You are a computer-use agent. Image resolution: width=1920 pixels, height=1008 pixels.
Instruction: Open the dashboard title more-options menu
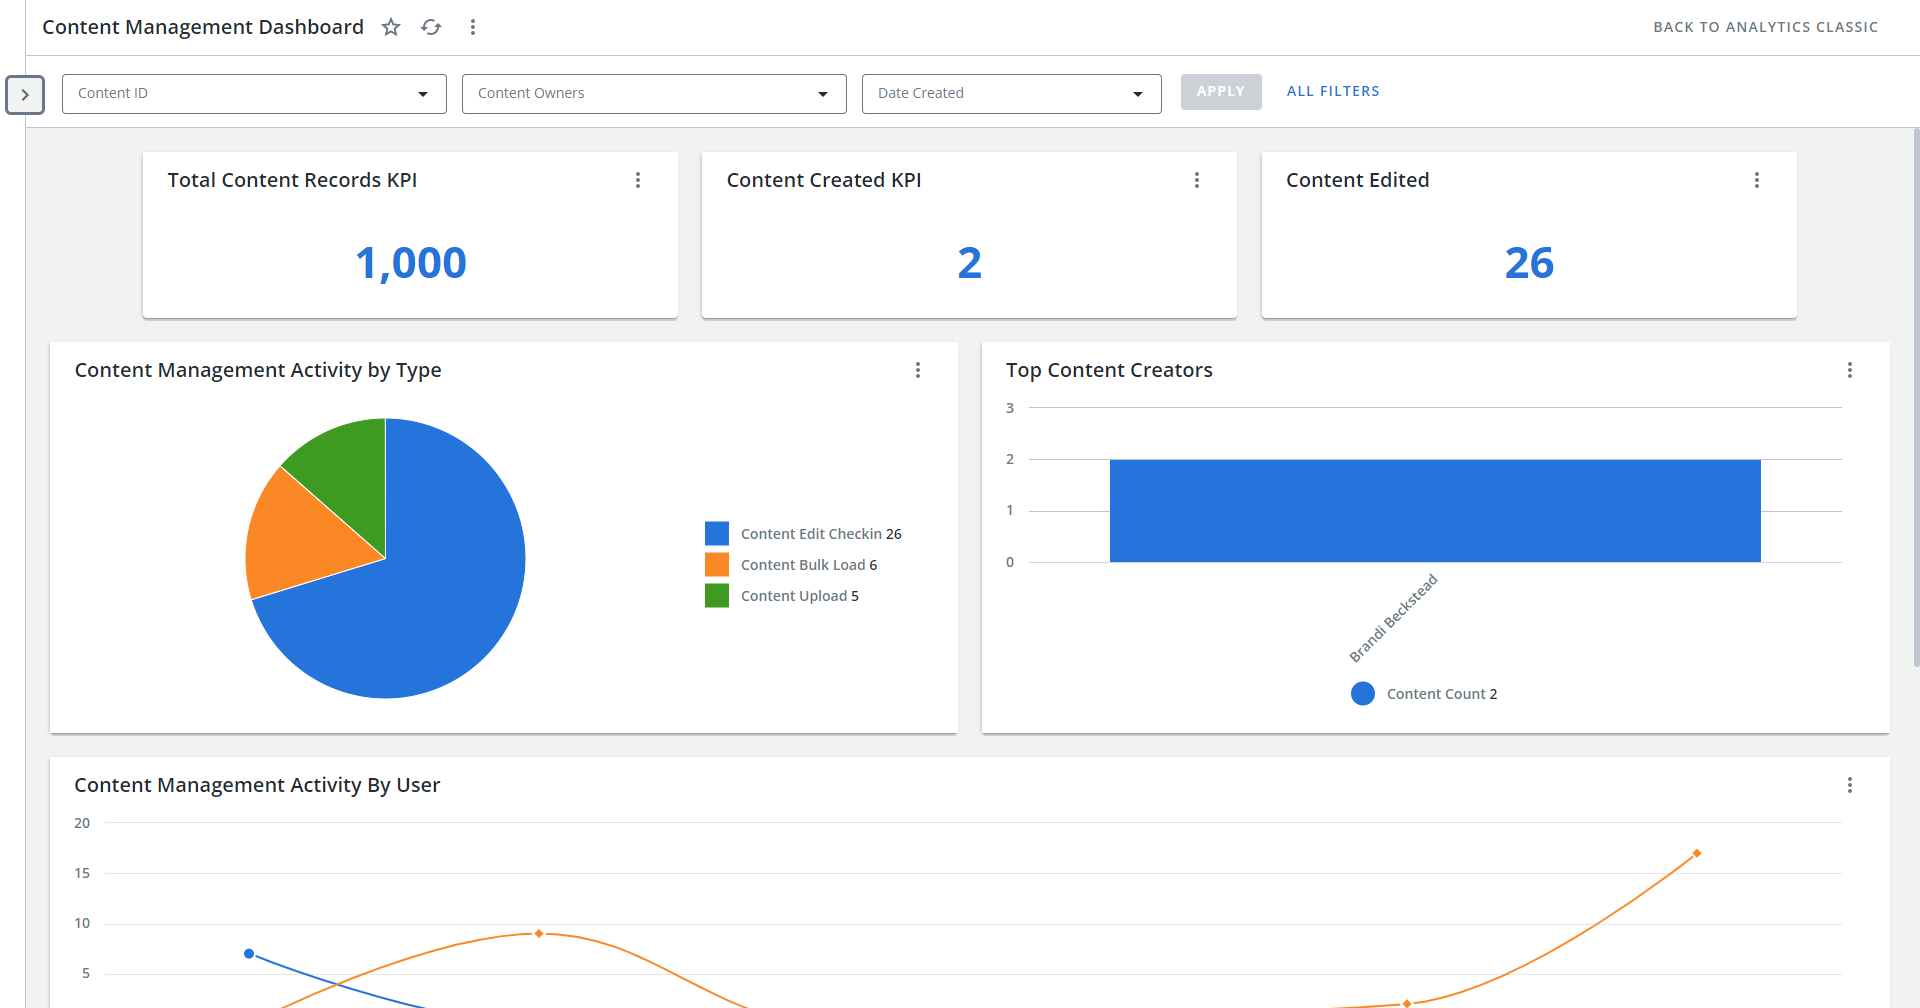[473, 27]
